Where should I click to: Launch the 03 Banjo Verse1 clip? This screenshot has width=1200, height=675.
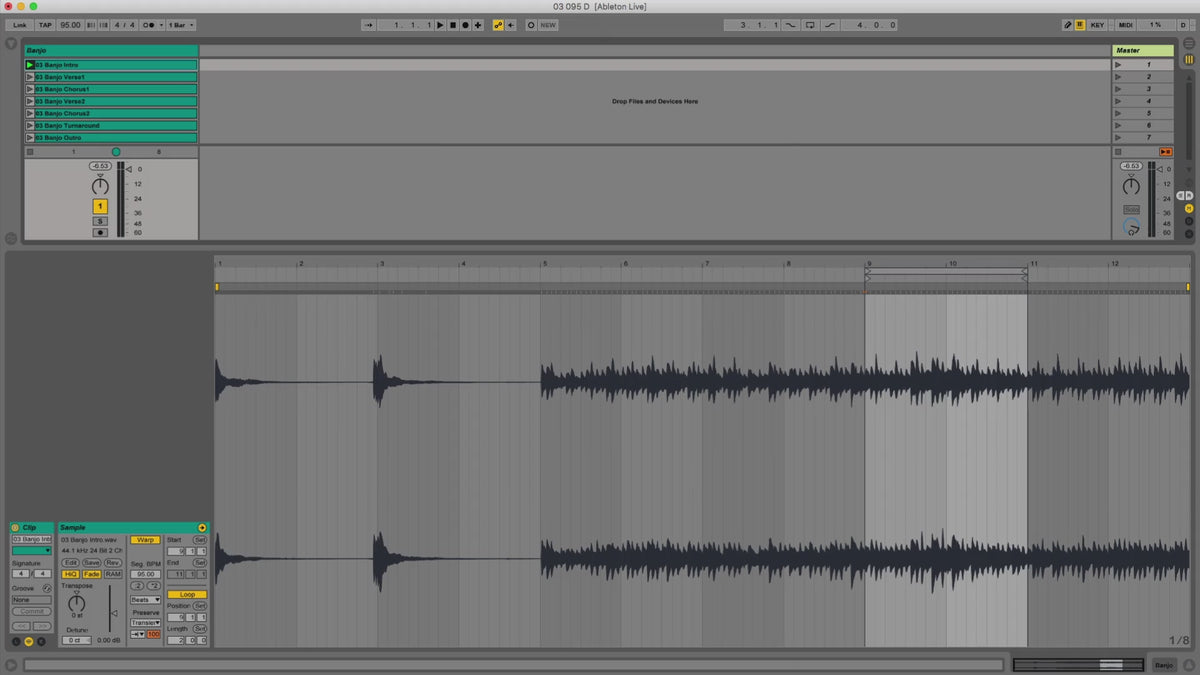tap(30, 77)
